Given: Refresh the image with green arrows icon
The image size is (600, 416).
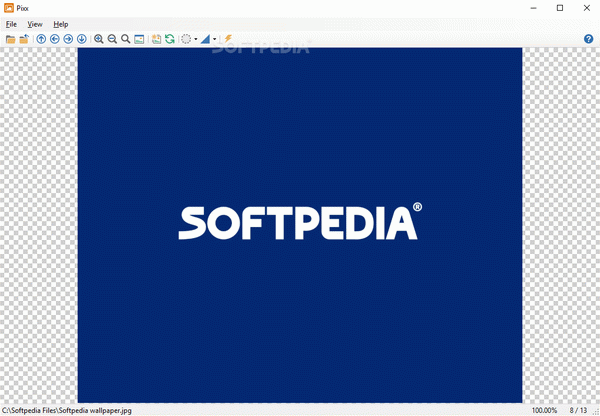Looking at the screenshot, I should tap(170, 39).
